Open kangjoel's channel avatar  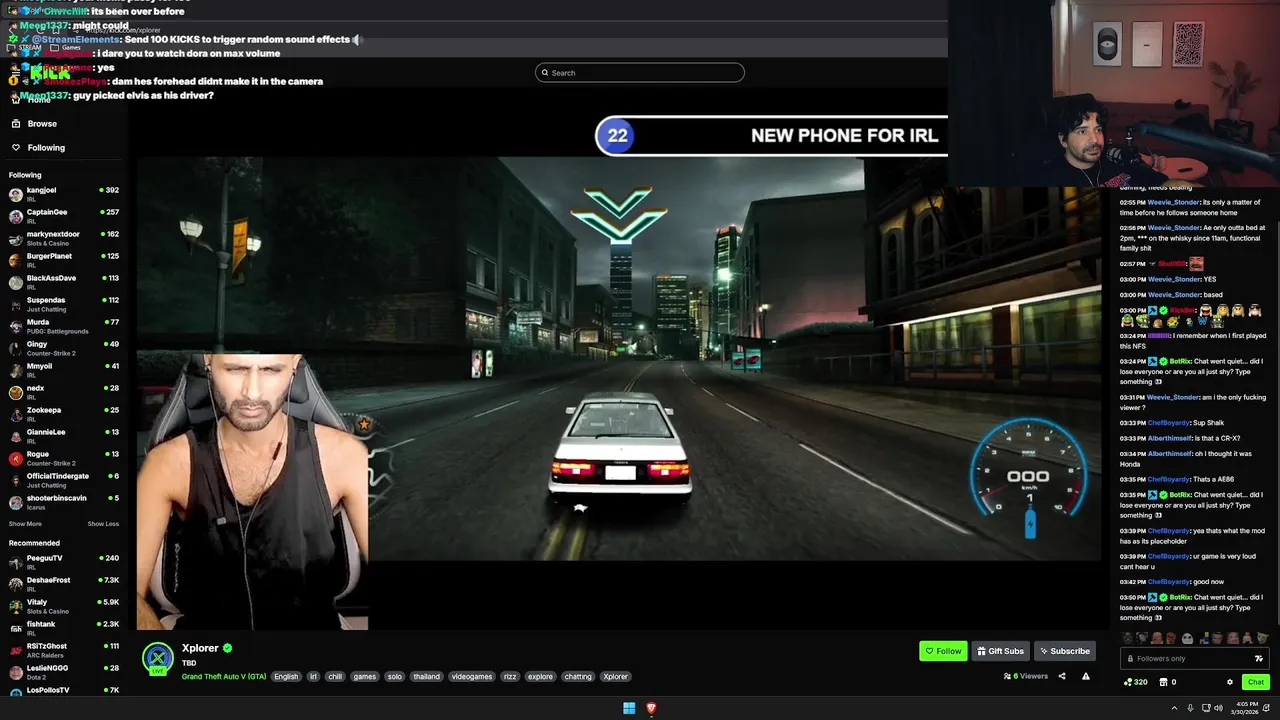[16, 194]
